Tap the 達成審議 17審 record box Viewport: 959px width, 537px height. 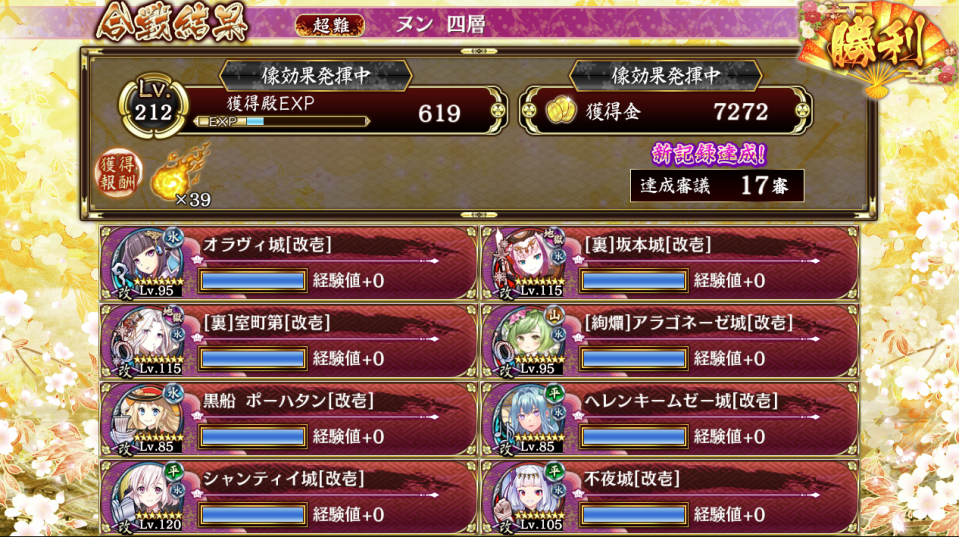(717, 185)
